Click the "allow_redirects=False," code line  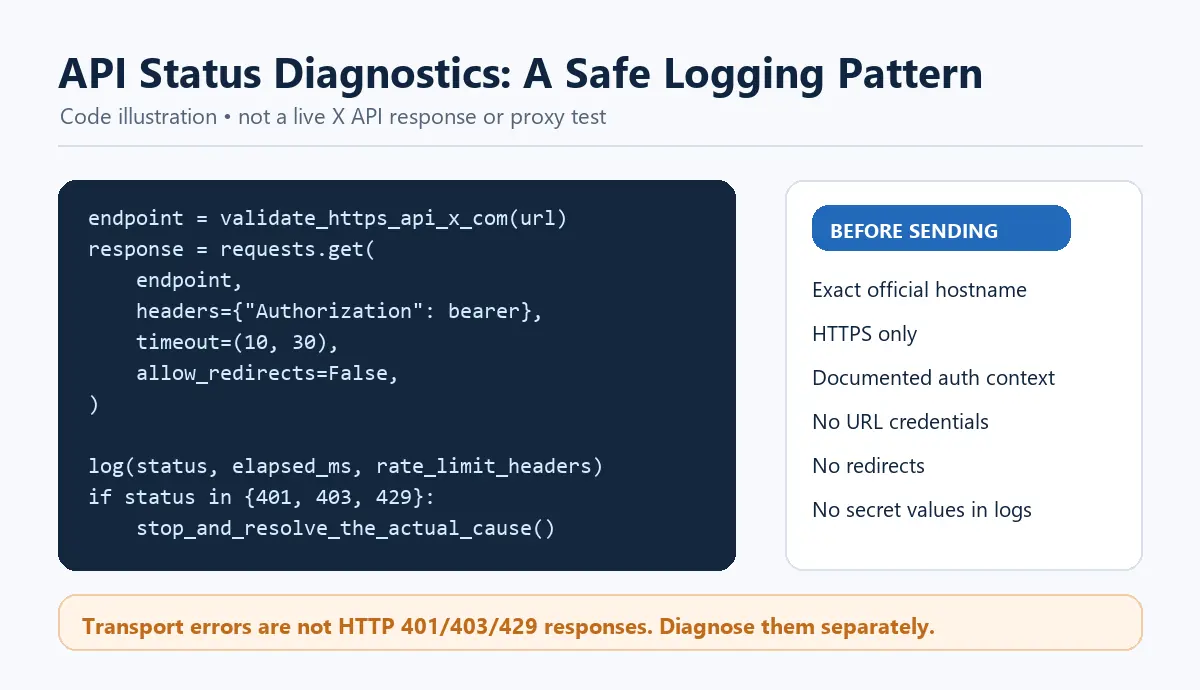pos(267,373)
